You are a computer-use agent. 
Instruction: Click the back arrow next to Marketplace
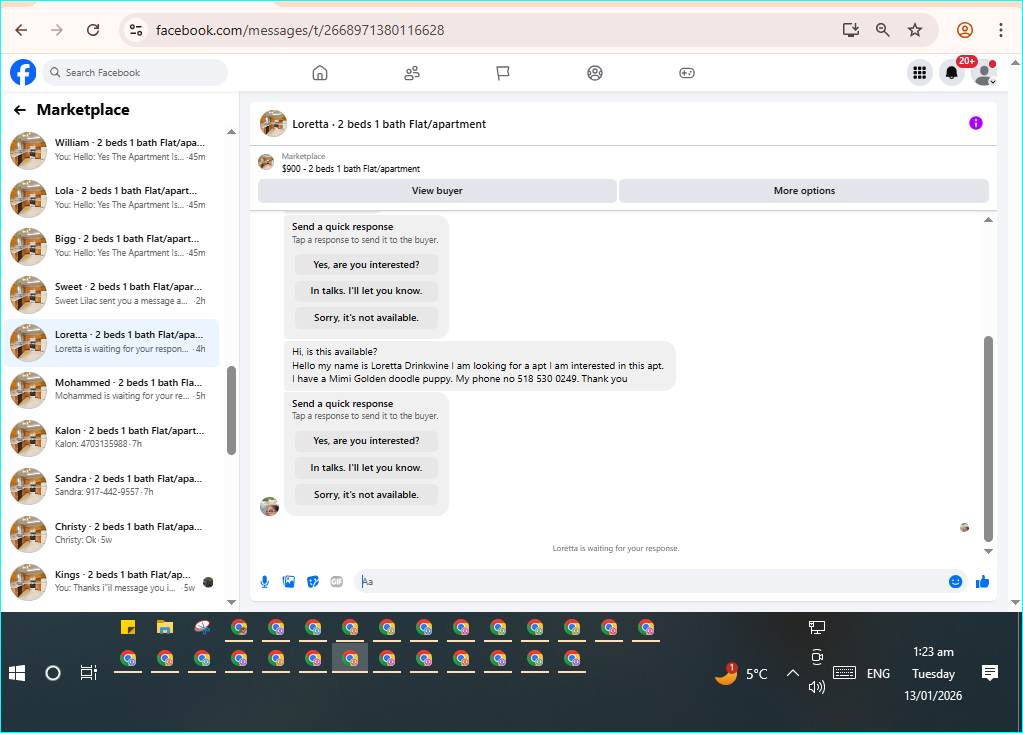tap(20, 110)
